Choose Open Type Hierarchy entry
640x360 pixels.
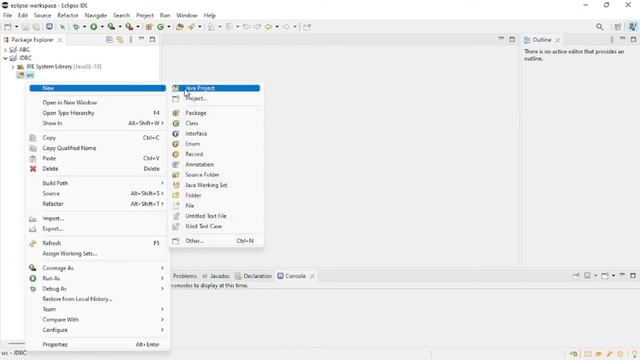pyautogui.click(x=98, y=113)
